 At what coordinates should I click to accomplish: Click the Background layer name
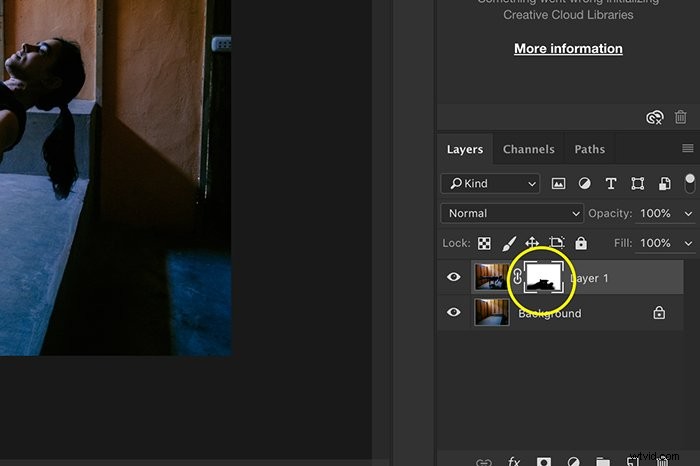tap(550, 313)
